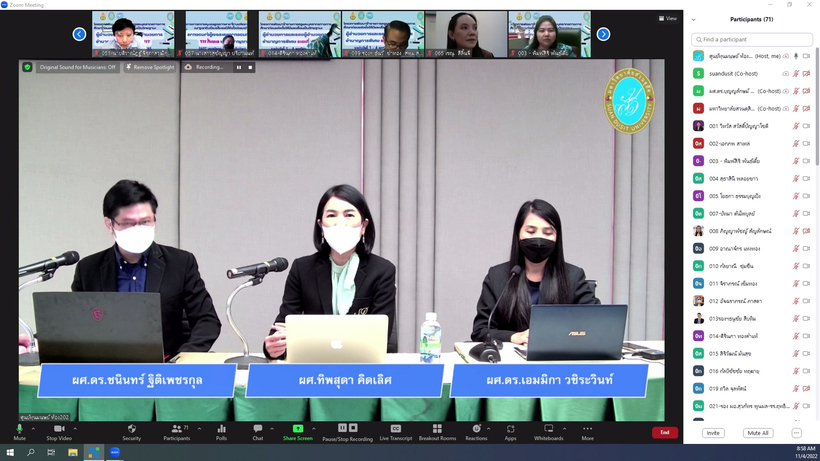Open Whiteboards
Viewport: 820px width, 461px height.
click(549, 432)
